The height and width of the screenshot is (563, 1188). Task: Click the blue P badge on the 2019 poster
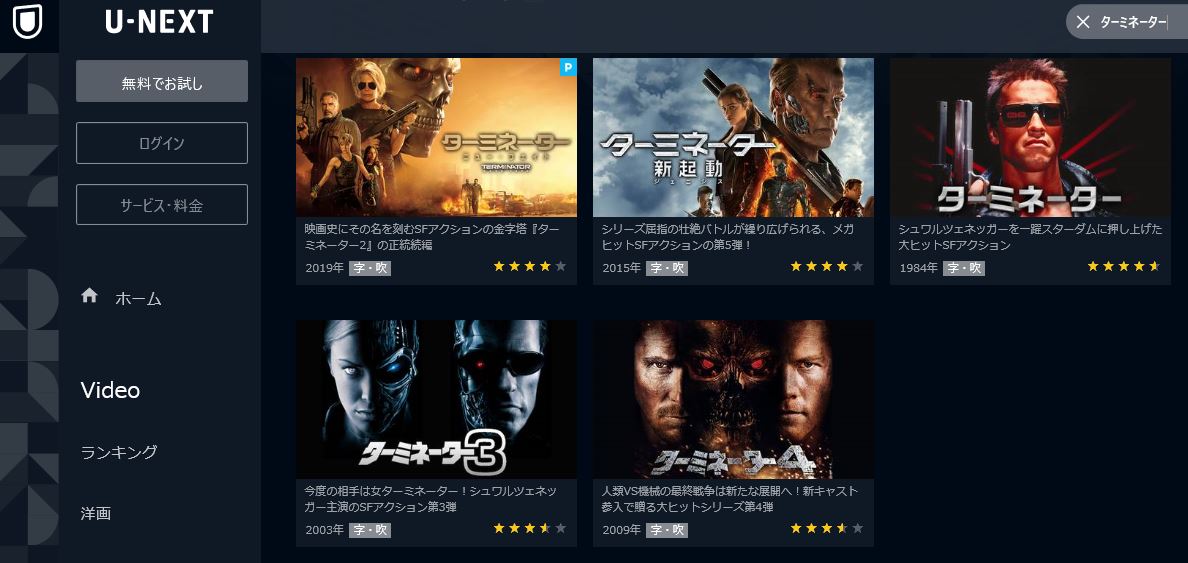click(x=568, y=67)
